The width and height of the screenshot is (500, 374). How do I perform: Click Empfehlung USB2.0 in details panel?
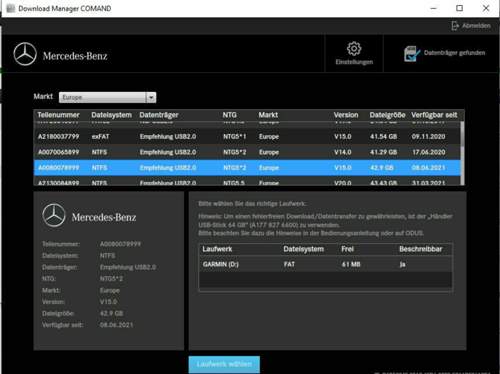[128, 267]
